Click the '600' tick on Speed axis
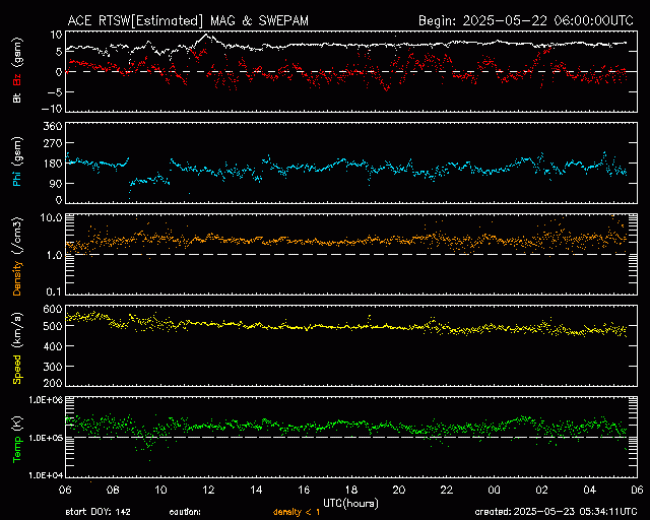The image size is (650, 520). coord(53,309)
